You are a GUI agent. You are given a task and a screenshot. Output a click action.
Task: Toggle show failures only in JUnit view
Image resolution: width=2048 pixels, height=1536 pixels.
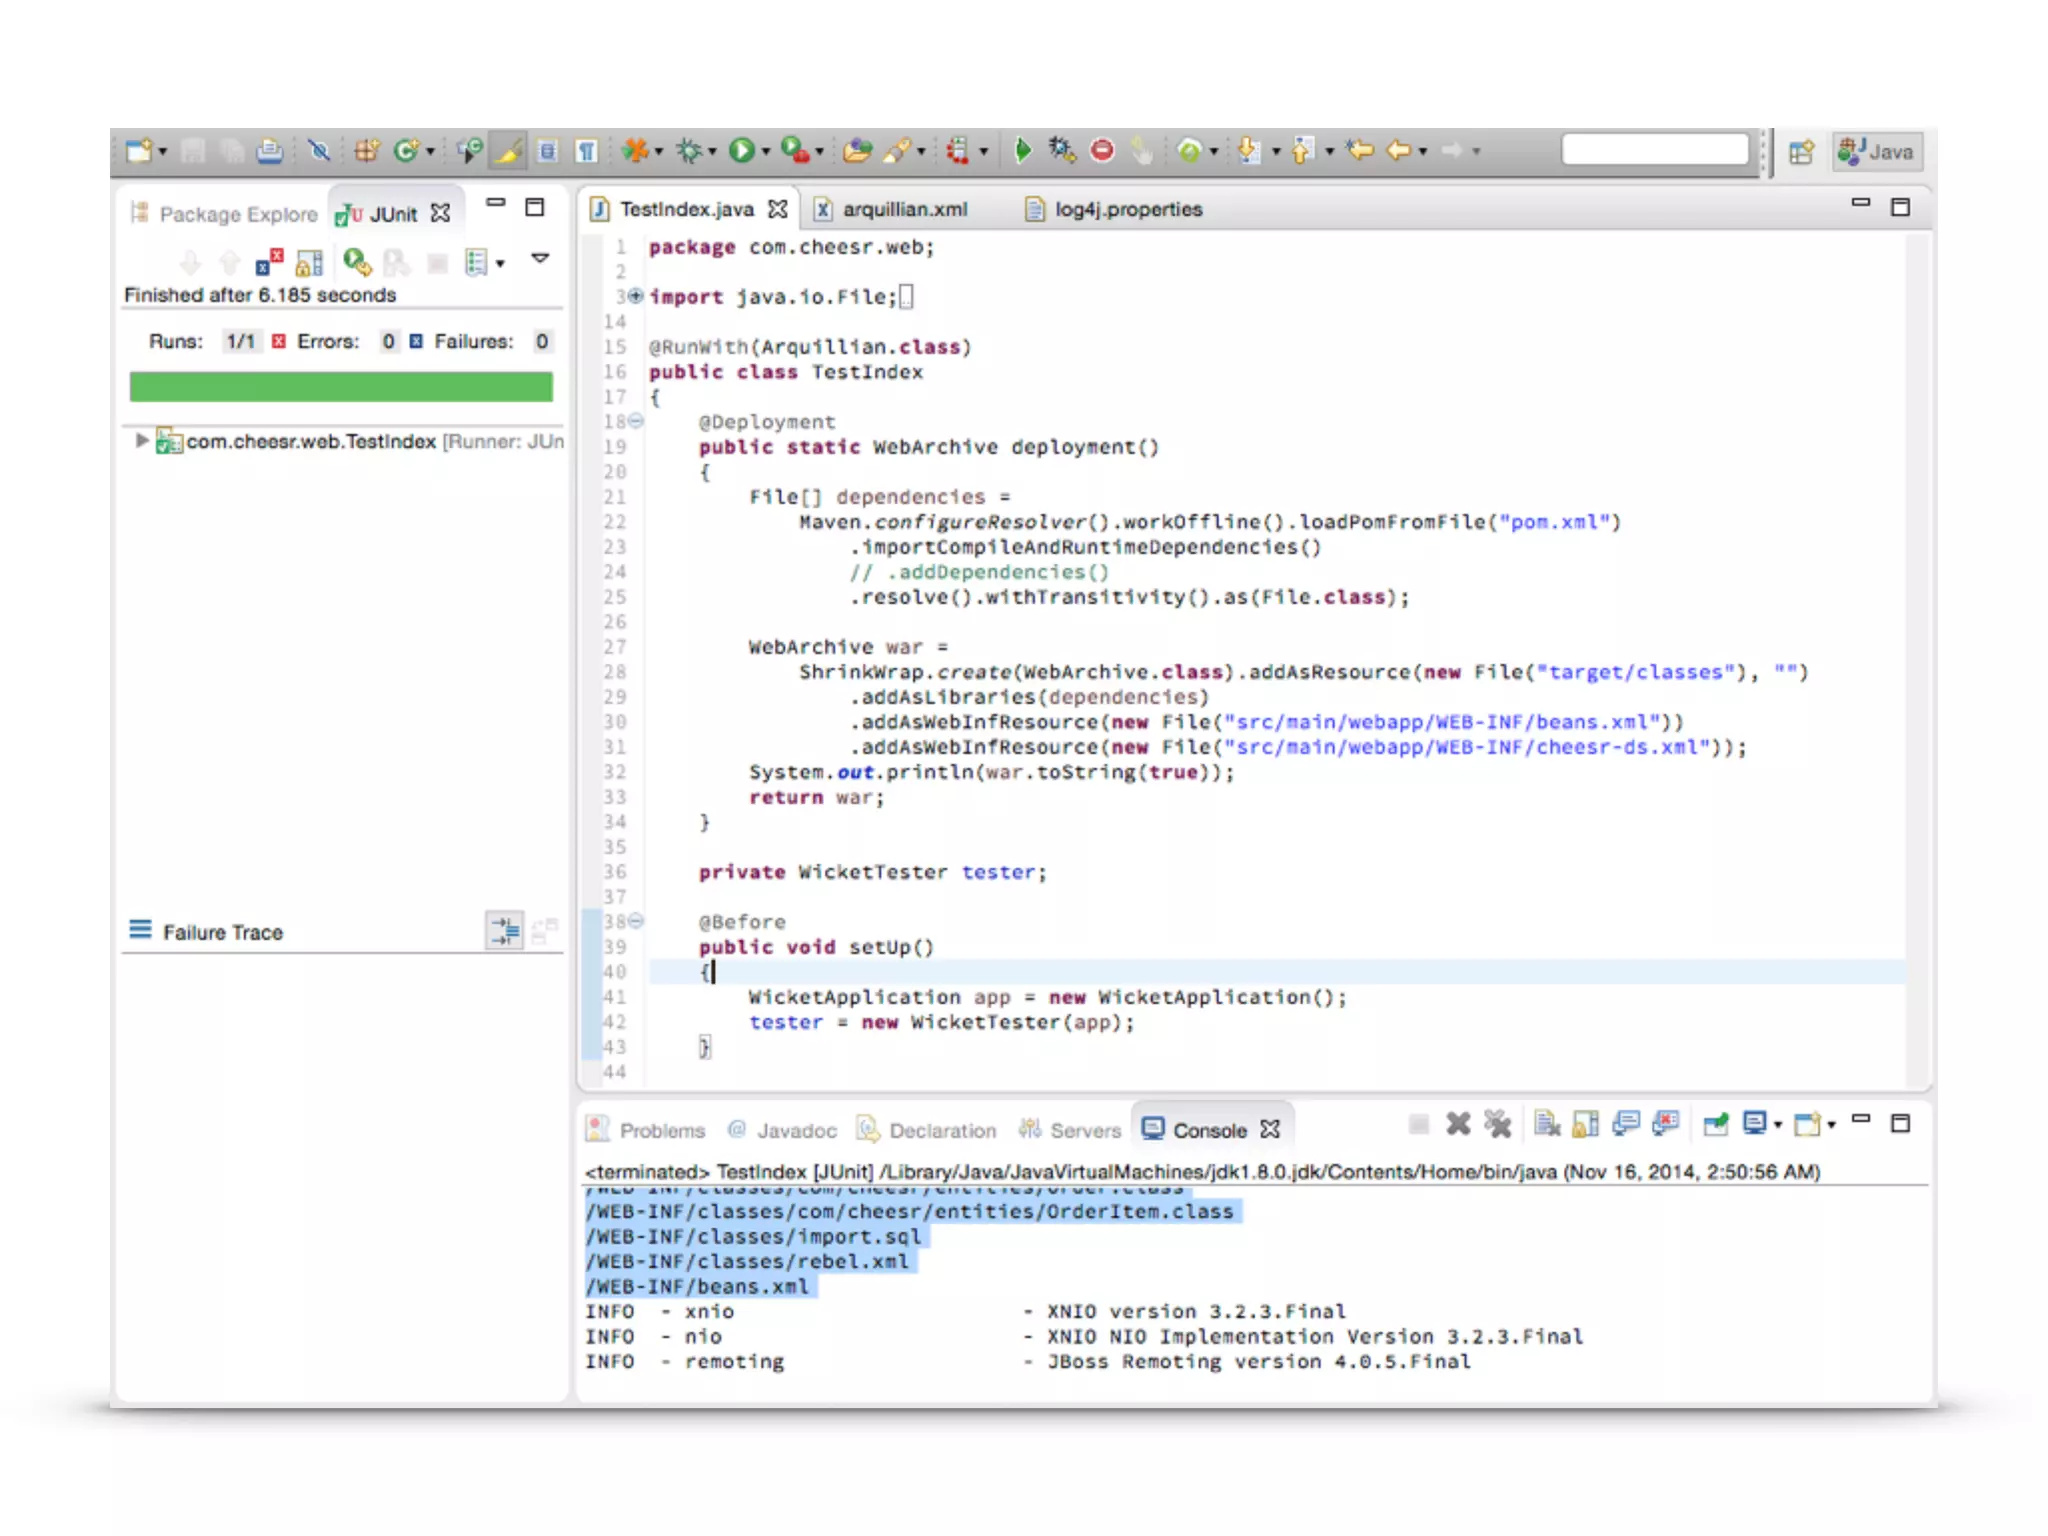point(269,263)
